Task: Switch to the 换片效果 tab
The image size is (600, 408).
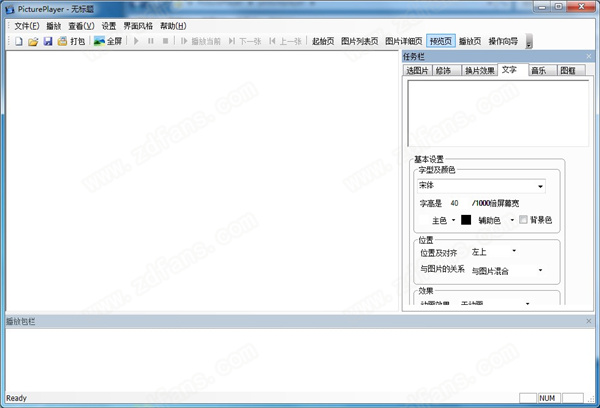Action: [x=479, y=70]
